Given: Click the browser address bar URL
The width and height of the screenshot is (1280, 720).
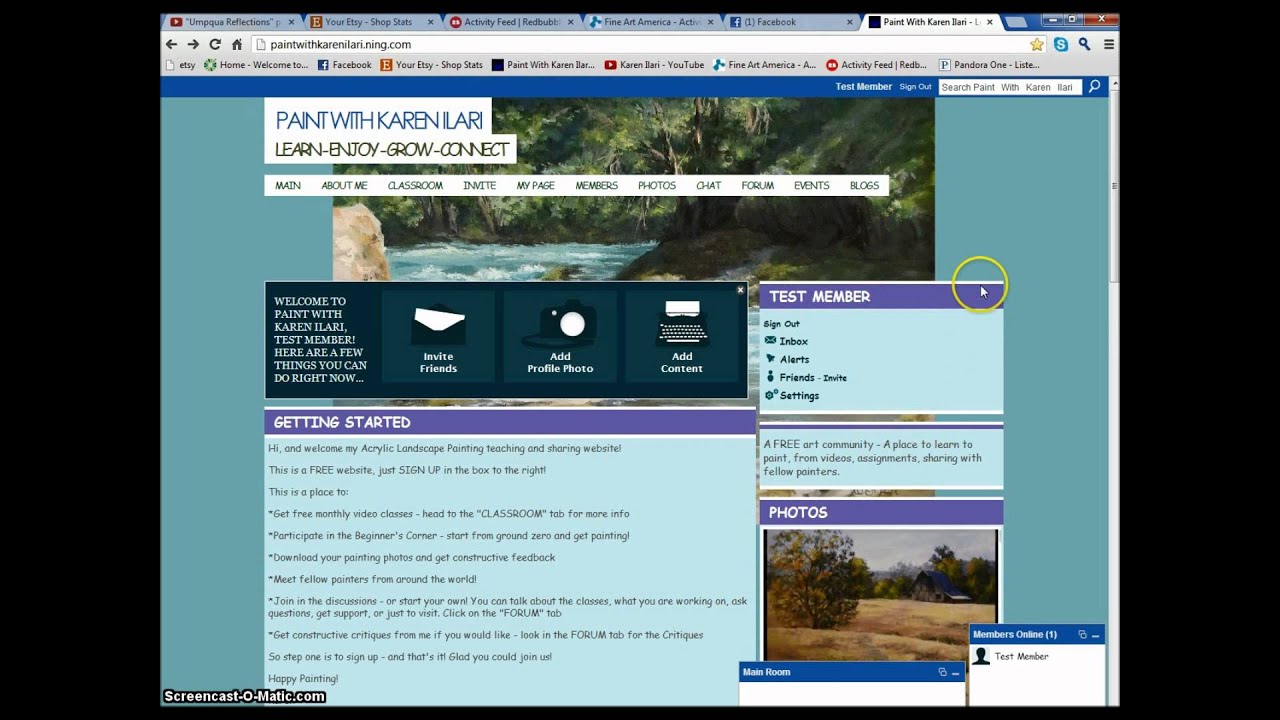Looking at the screenshot, I should 340,44.
